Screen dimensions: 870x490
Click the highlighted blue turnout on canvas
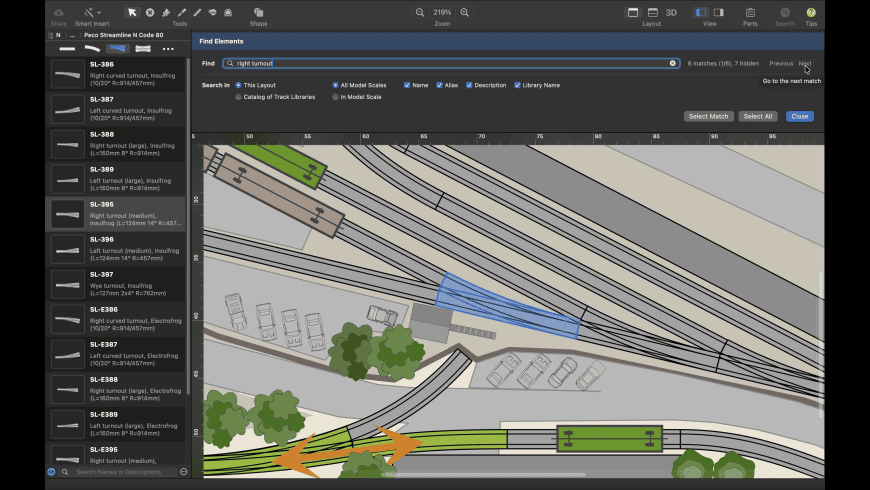(508, 306)
